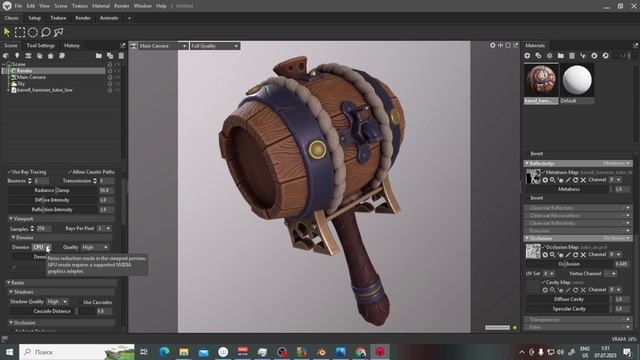Toggle Use Ray Tracing checkbox
The image size is (640, 360).
click(x=9, y=172)
